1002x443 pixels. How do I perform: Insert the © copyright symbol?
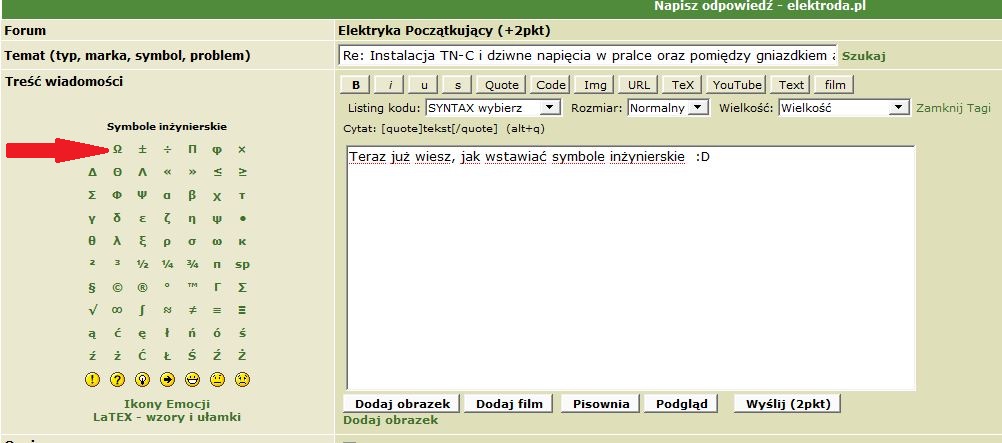click(117, 288)
